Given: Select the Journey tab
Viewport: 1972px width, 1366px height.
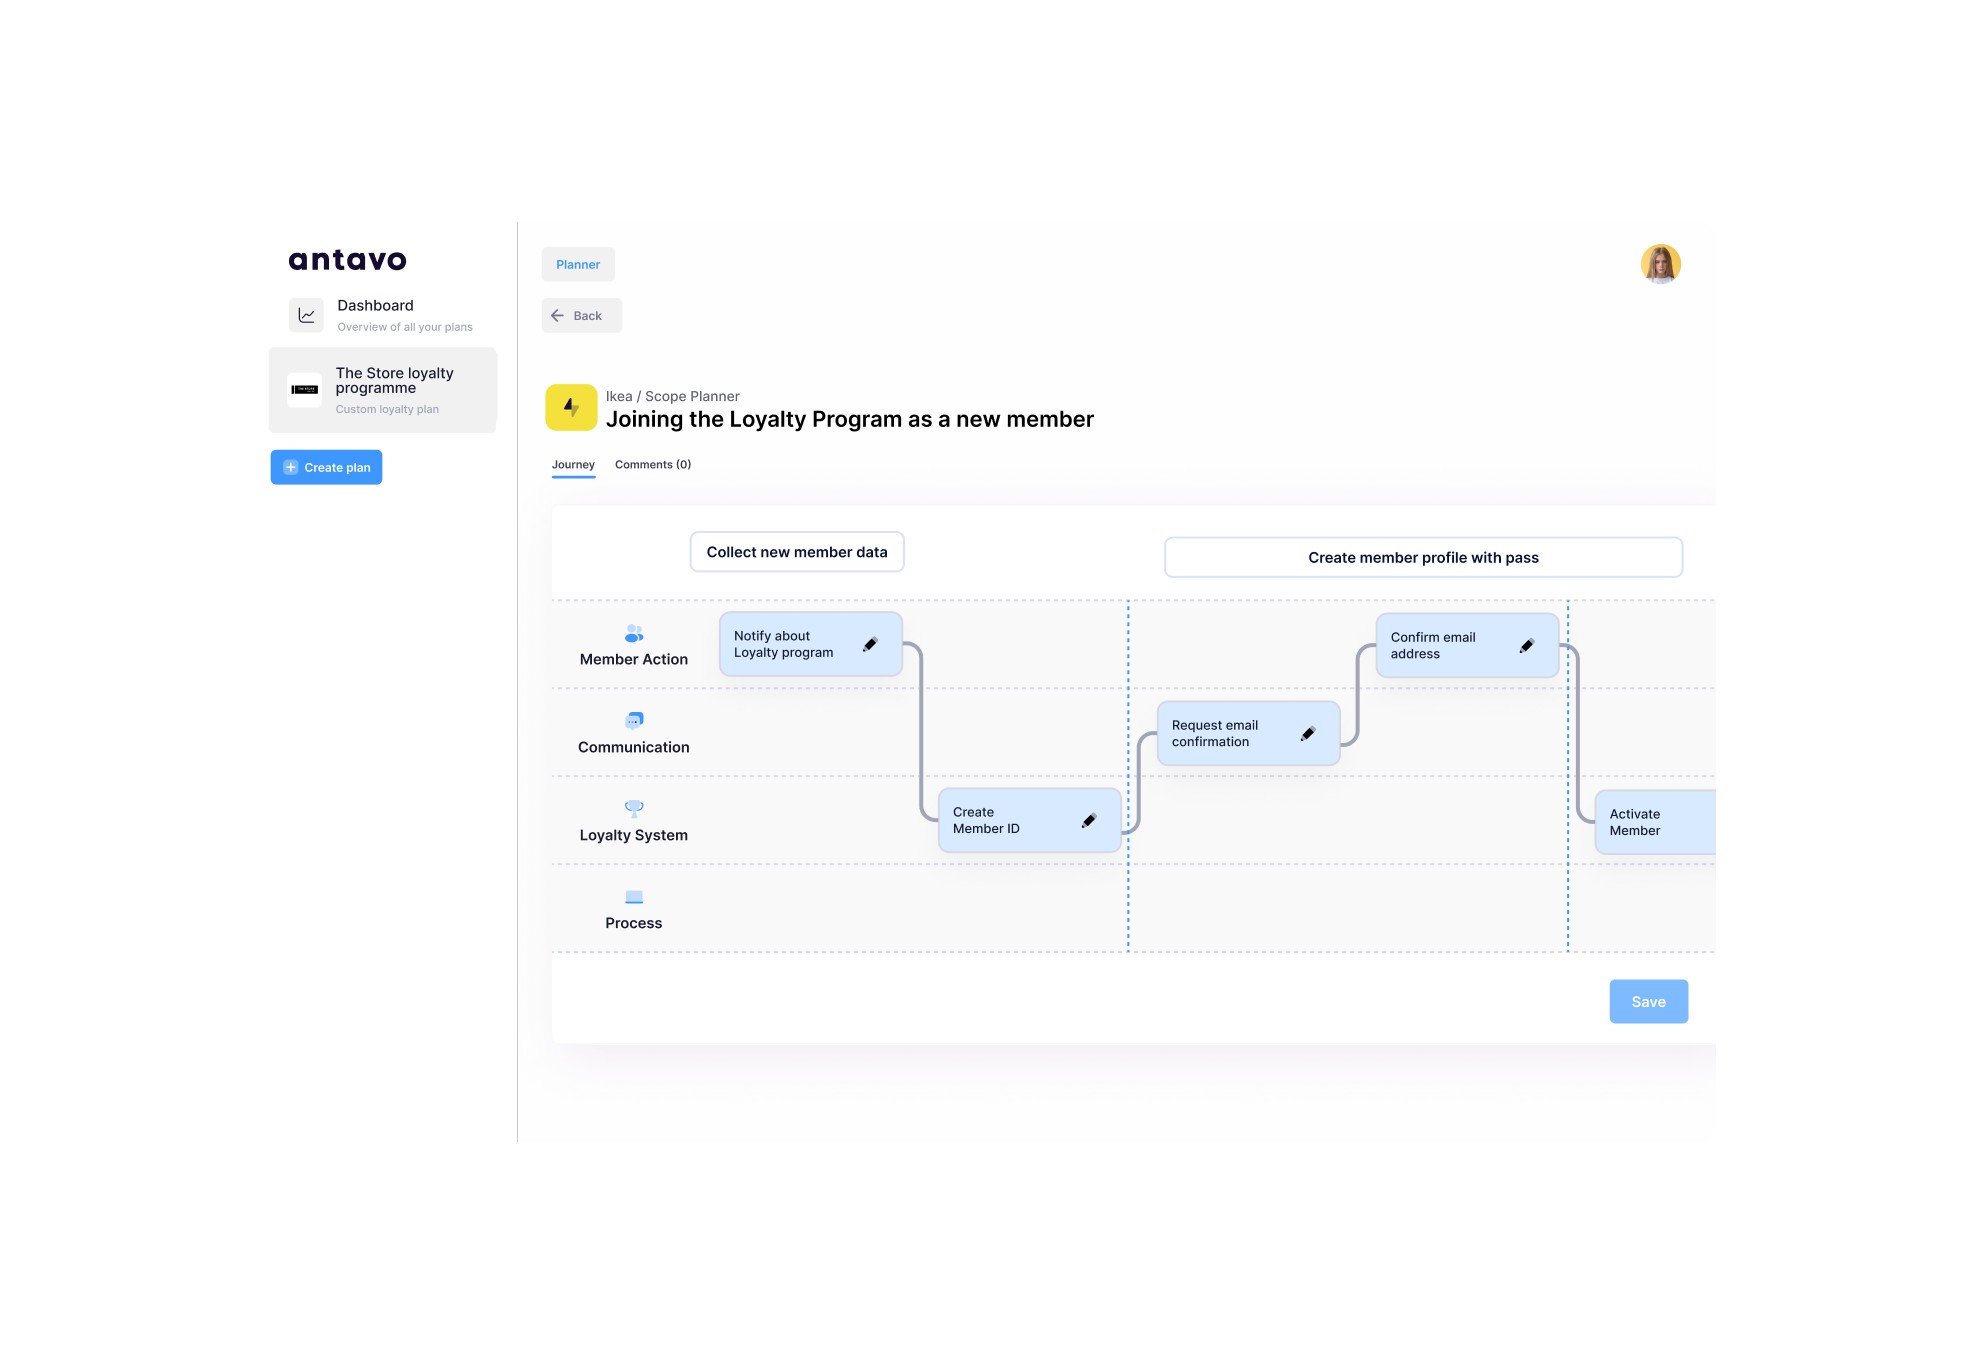Looking at the screenshot, I should click(x=573, y=465).
